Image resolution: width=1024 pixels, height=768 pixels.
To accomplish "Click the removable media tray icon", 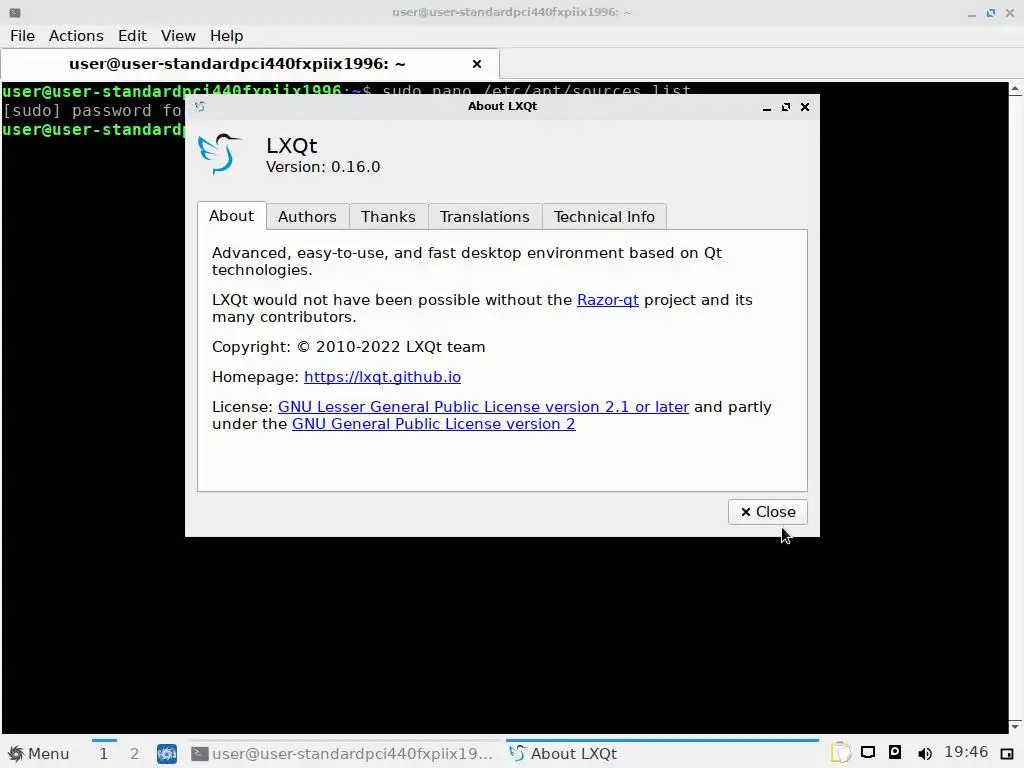I will (x=895, y=752).
